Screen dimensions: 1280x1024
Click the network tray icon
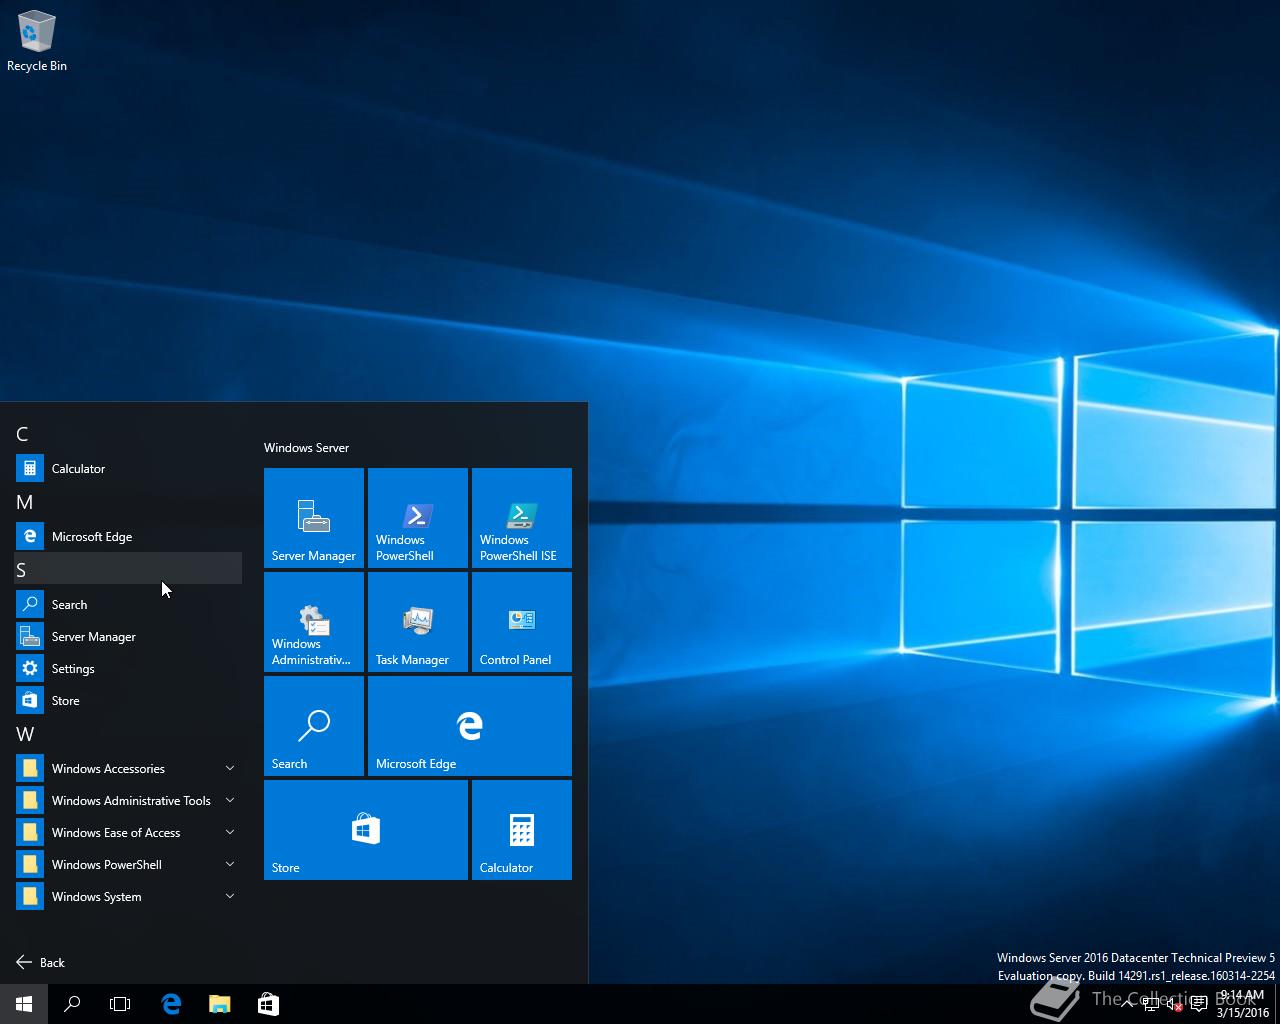pos(1151,1004)
